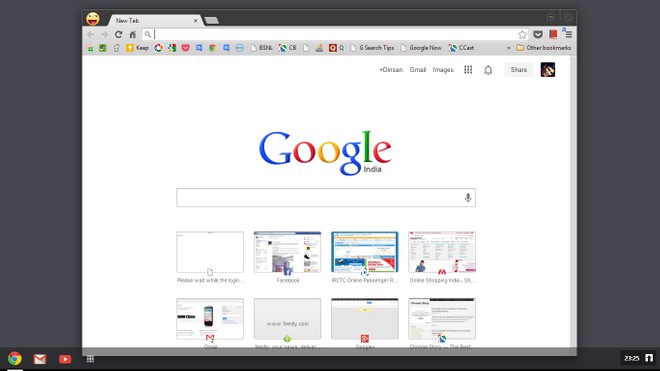Image resolution: width=660 pixels, height=371 pixels.
Task: Open the red Q bookmark
Action: 336,48
